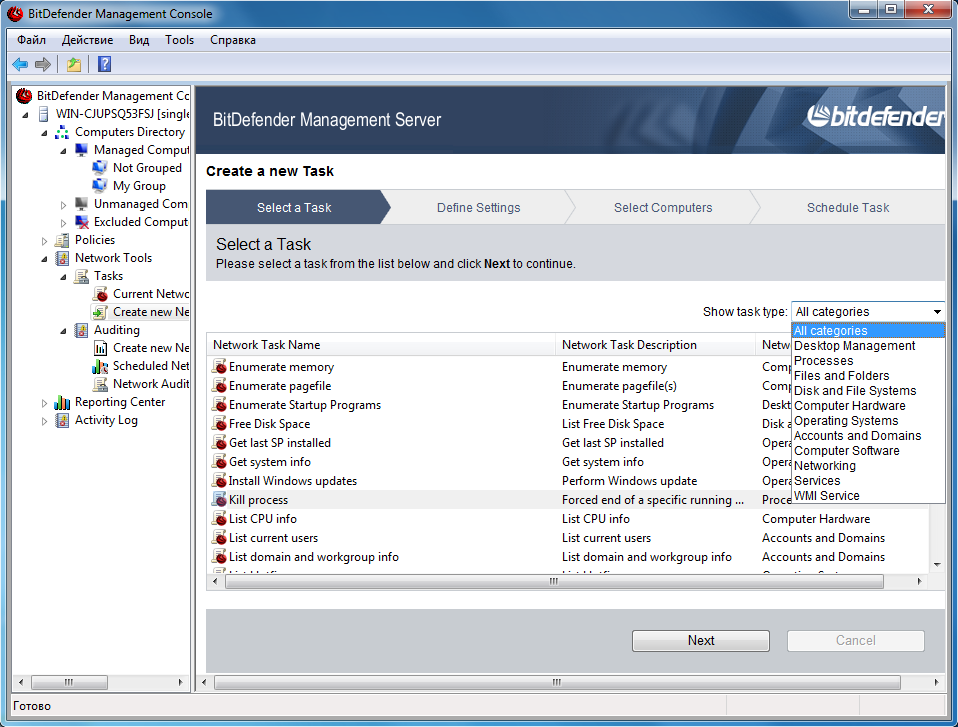958x727 pixels.
Task: Expand the Policies node
Action: point(44,241)
